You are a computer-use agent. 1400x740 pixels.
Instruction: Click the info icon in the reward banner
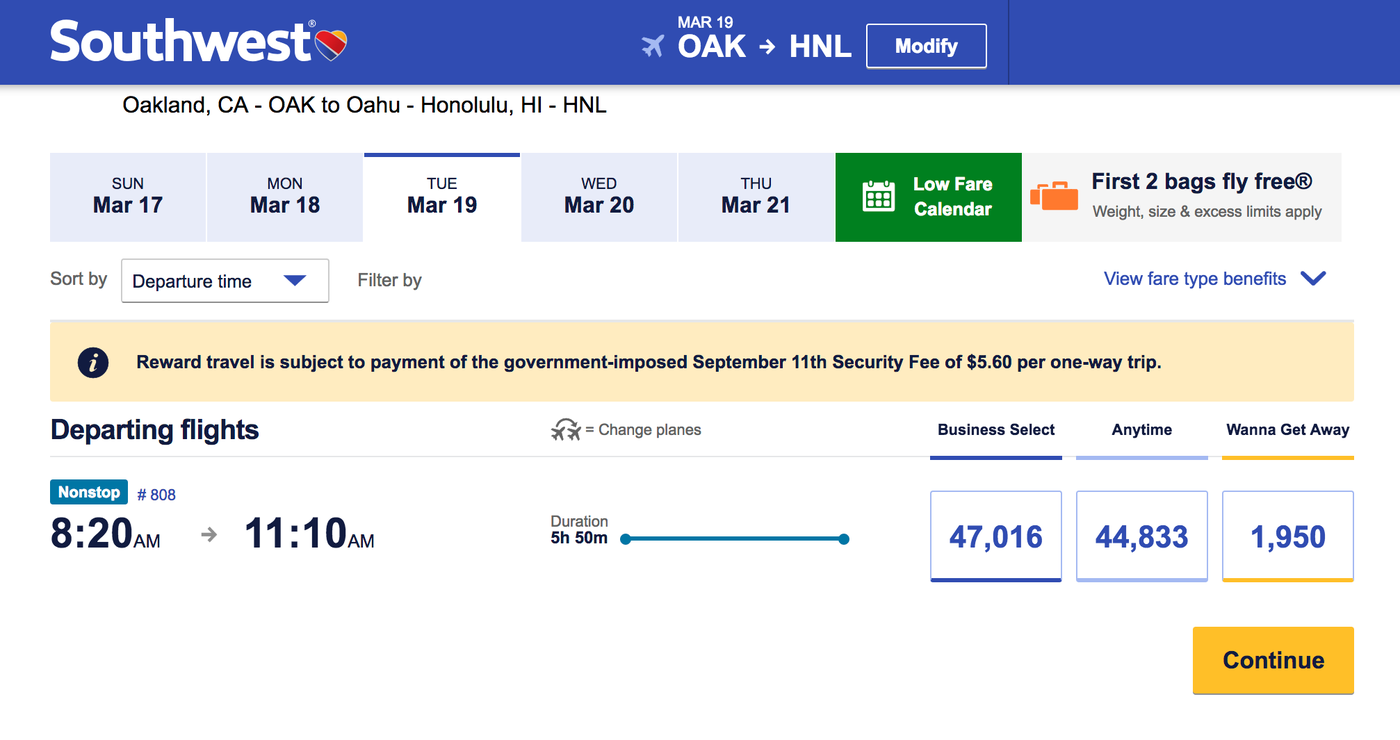coord(93,362)
